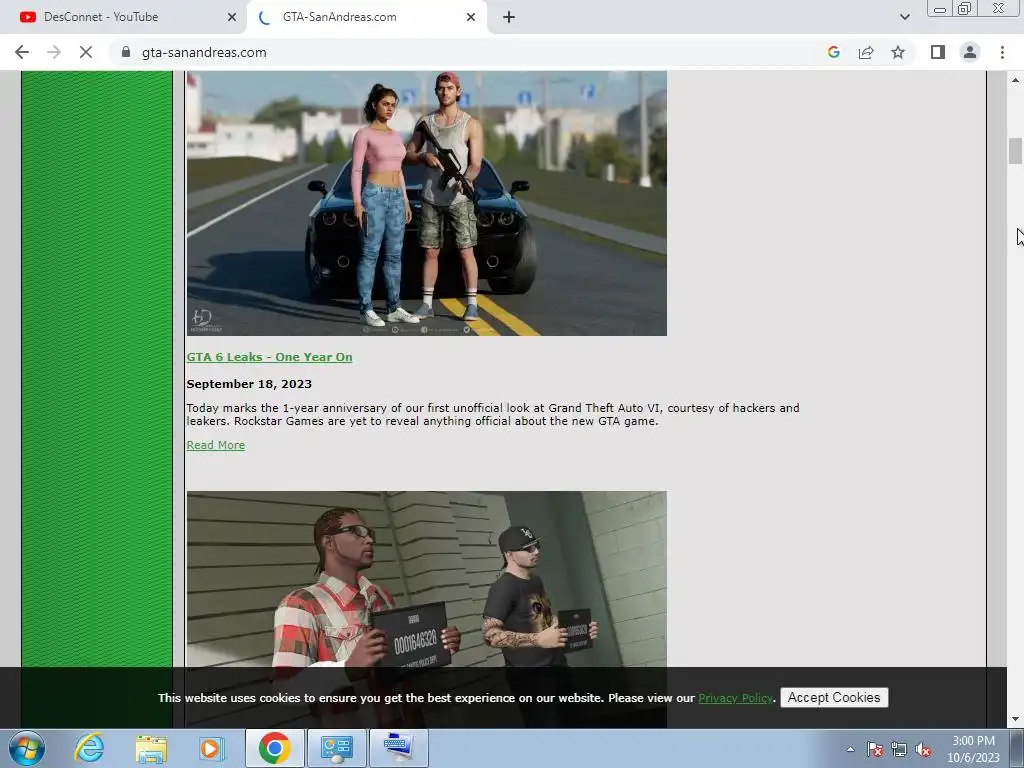Click the page scrollbar up arrow
The width and height of the screenshot is (1024, 768).
click(x=1015, y=80)
